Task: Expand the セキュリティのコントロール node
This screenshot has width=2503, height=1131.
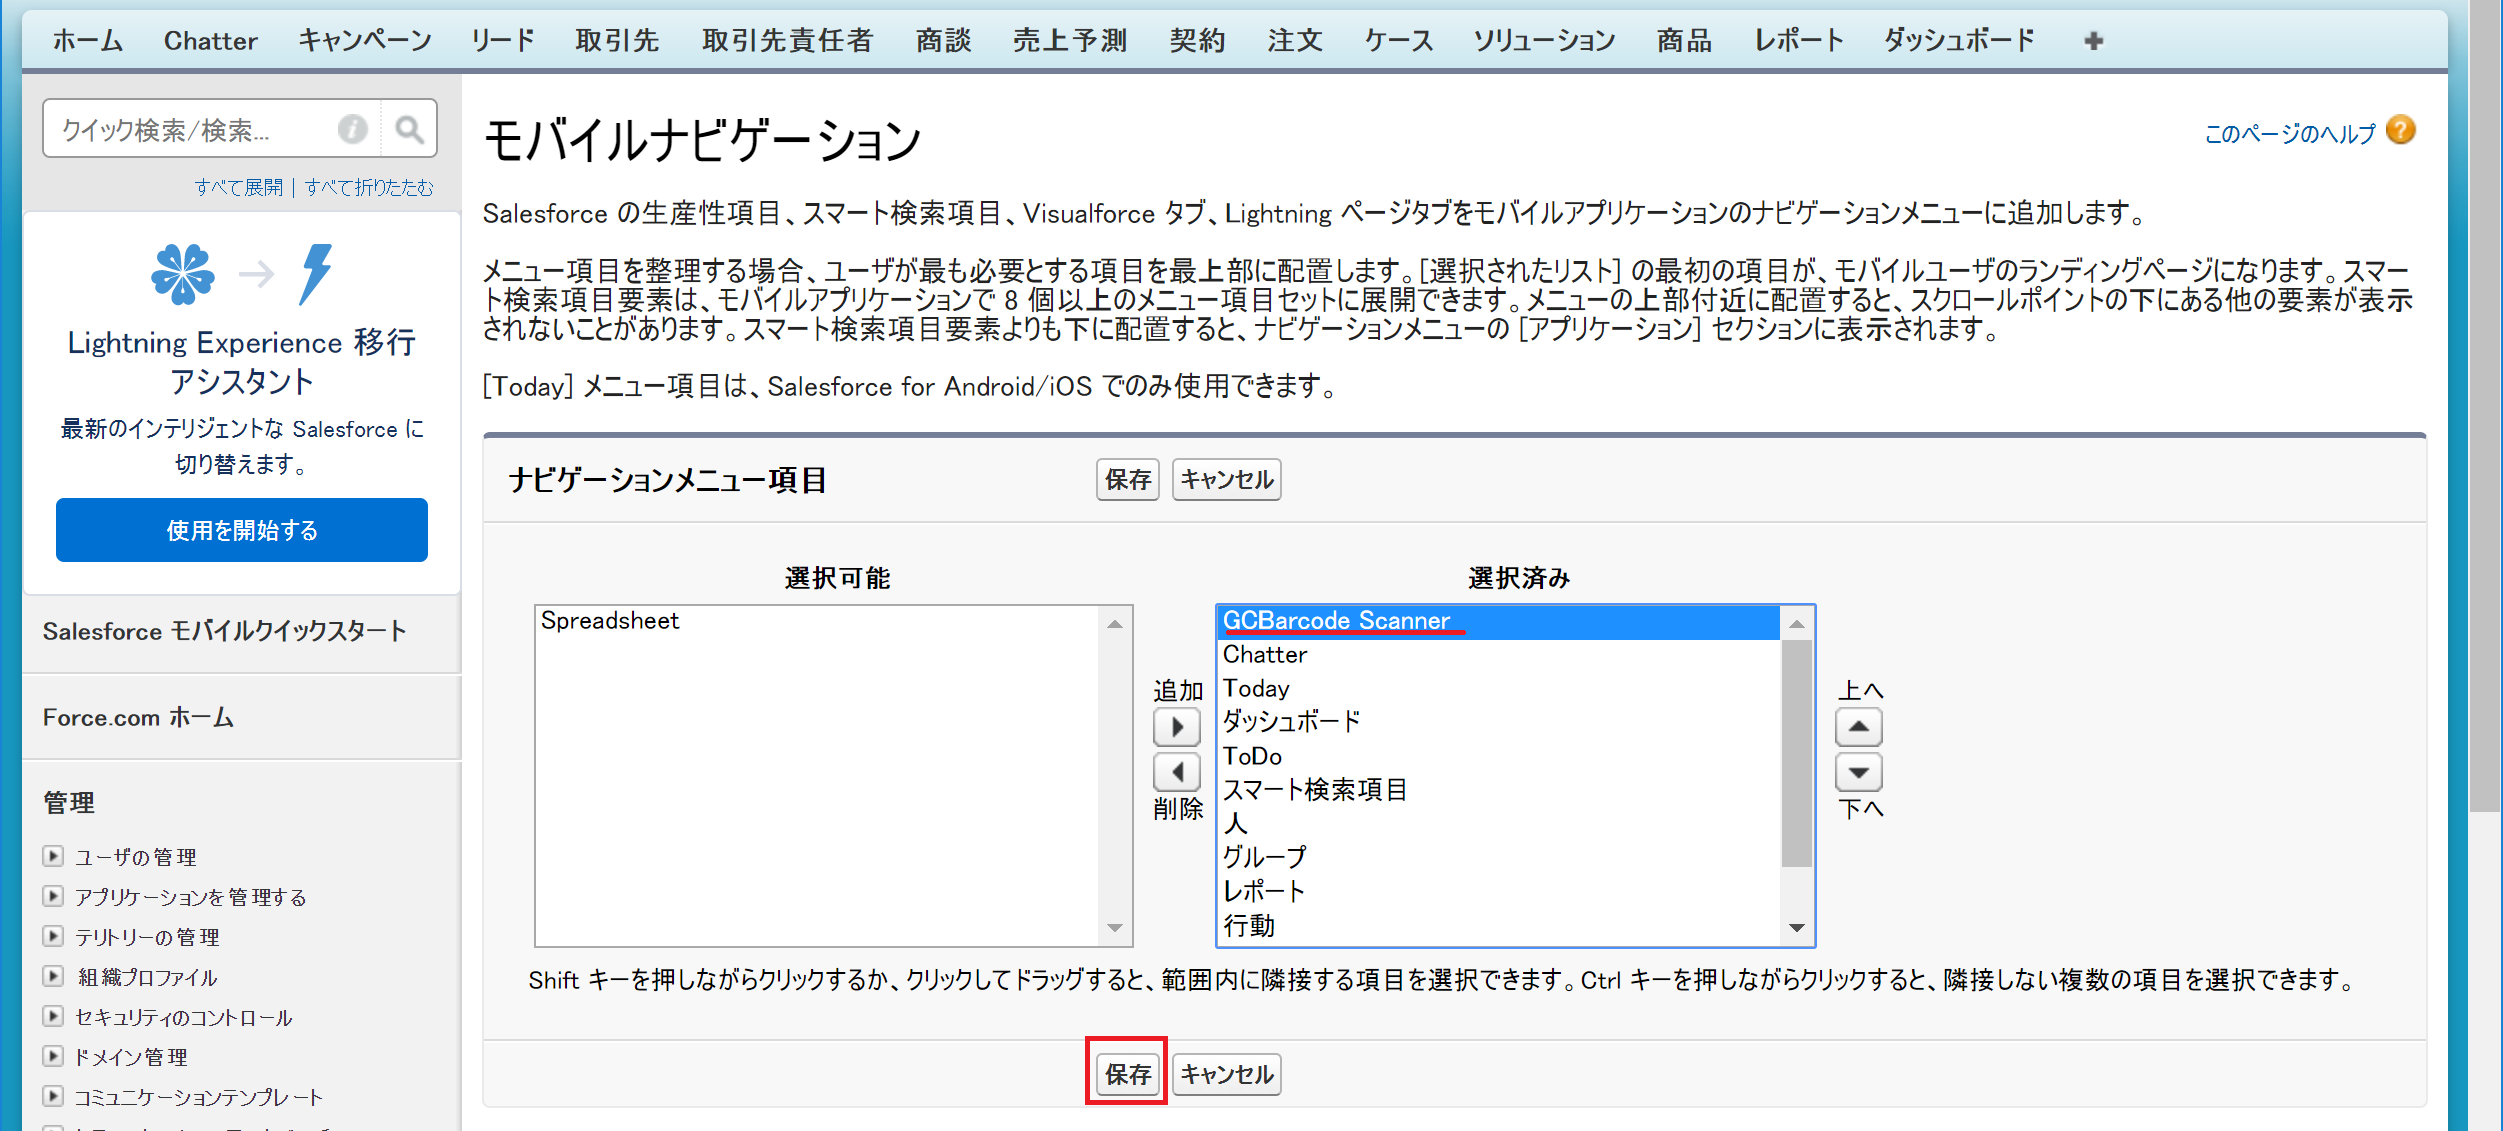Action: (x=53, y=1016)
